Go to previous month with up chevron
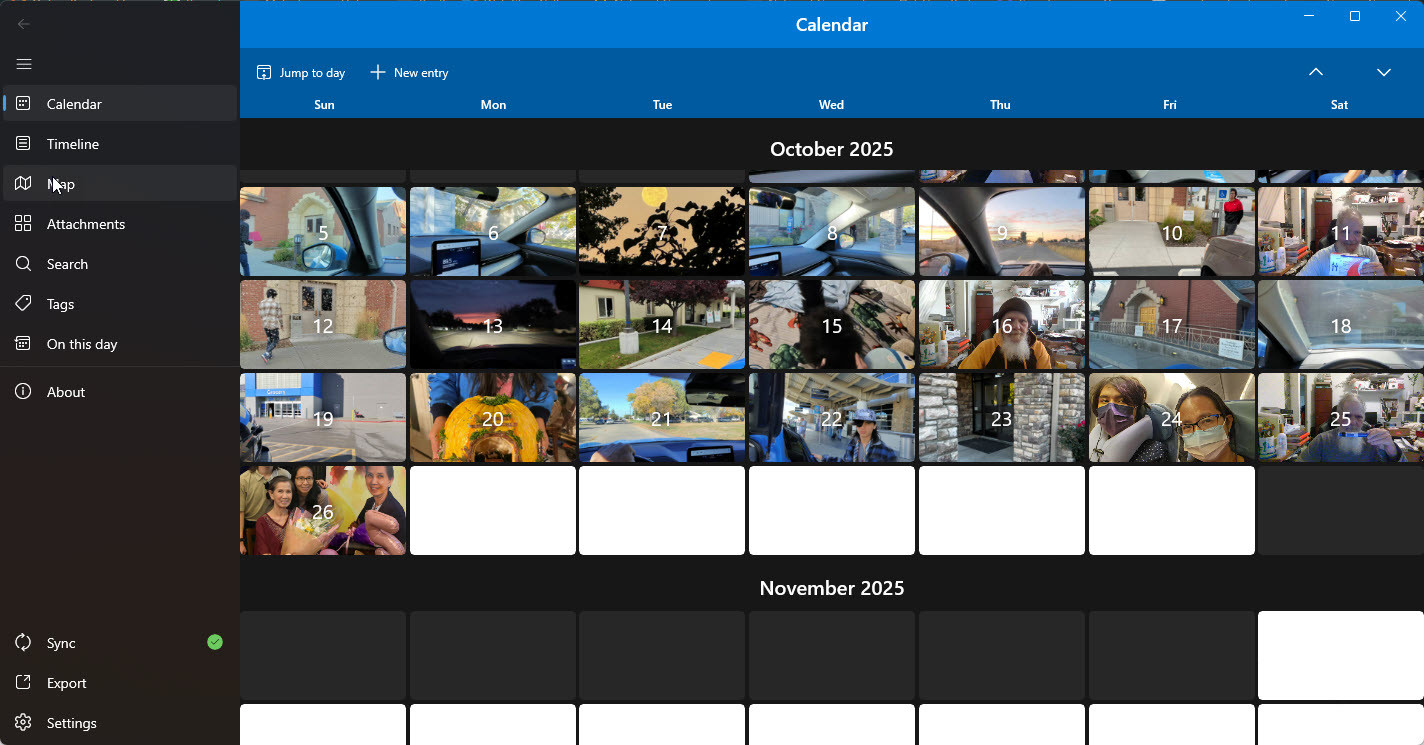 [x=1316, y=72]
